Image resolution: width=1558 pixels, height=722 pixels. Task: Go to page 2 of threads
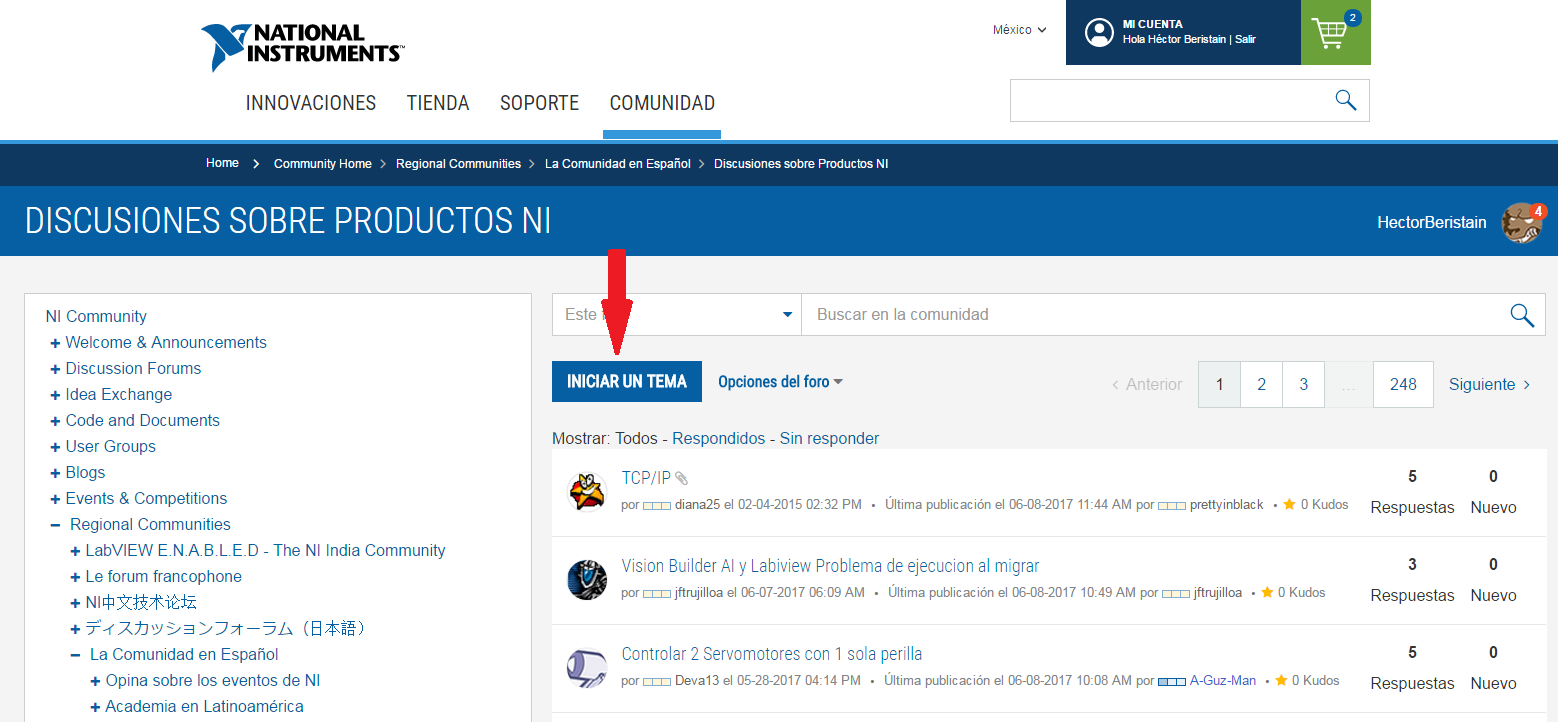coord(1262,384)
